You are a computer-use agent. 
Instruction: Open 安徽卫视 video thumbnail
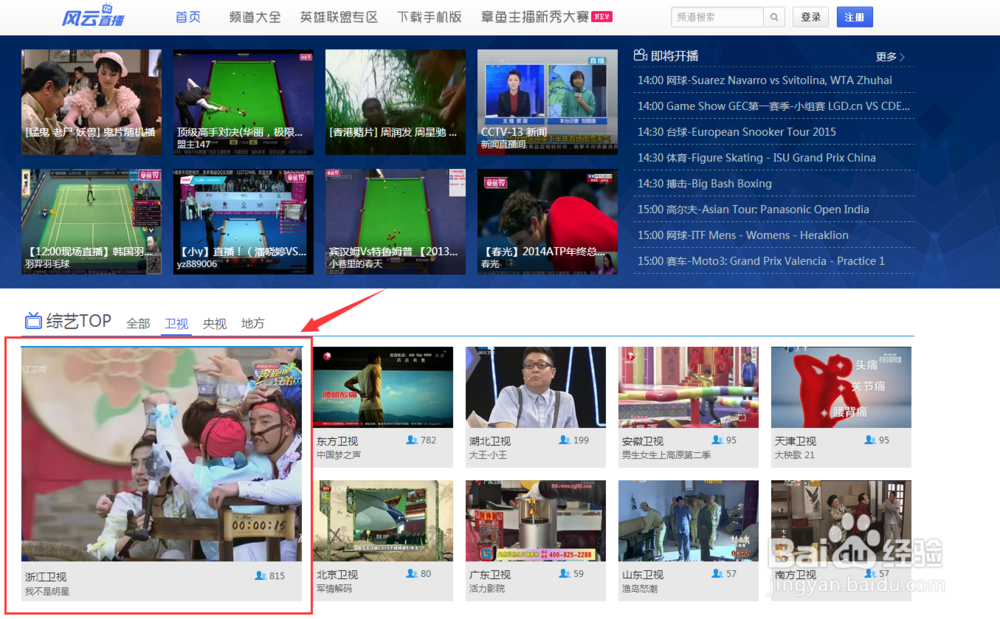click(688, 387)
